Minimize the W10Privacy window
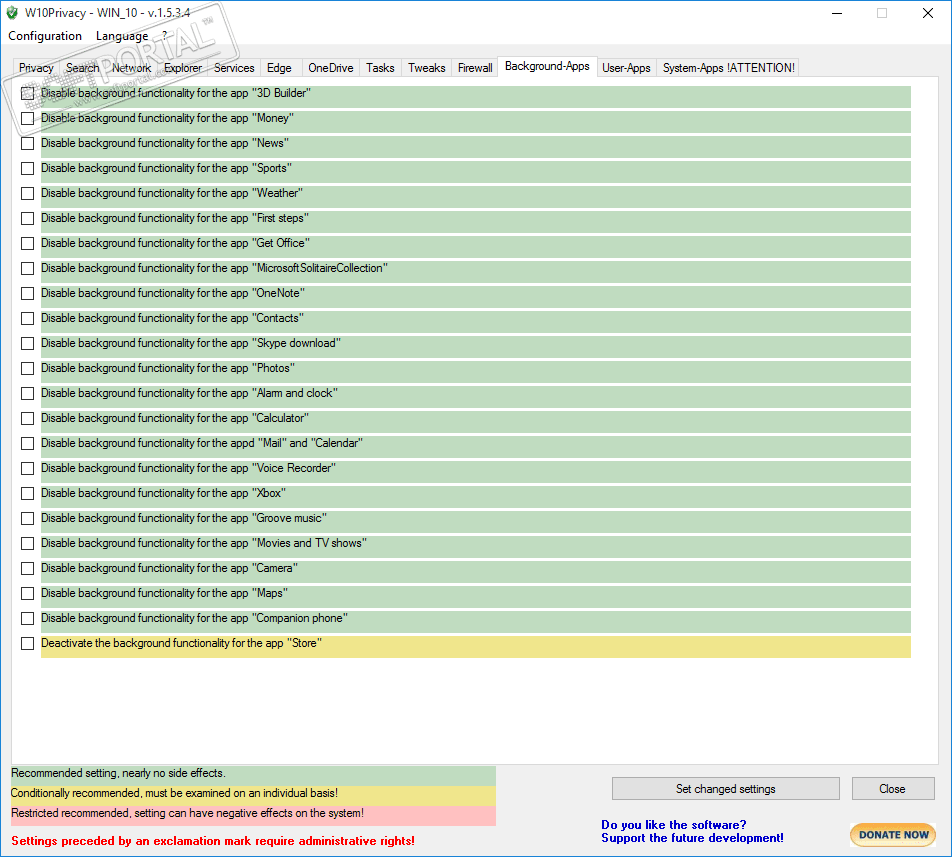Viewport: 952px width, 857px height. 837,13
